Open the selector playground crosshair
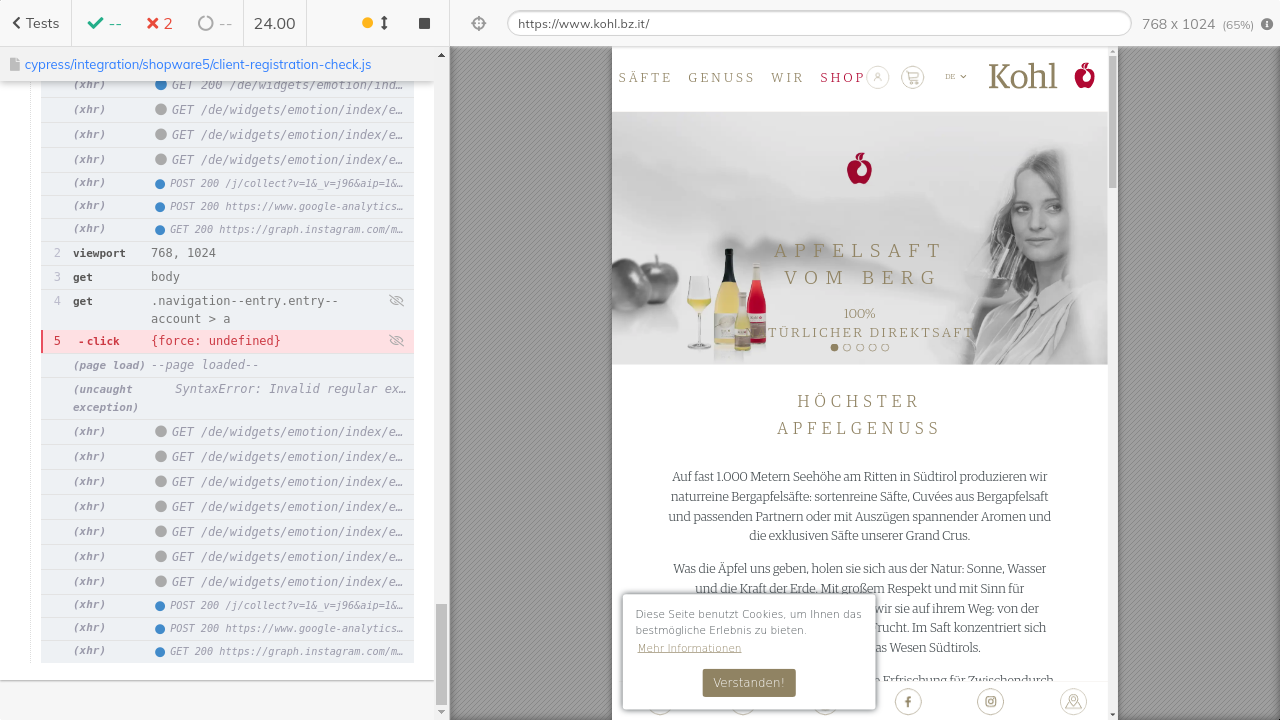1280x720 pixels. (x=478, y=23)
